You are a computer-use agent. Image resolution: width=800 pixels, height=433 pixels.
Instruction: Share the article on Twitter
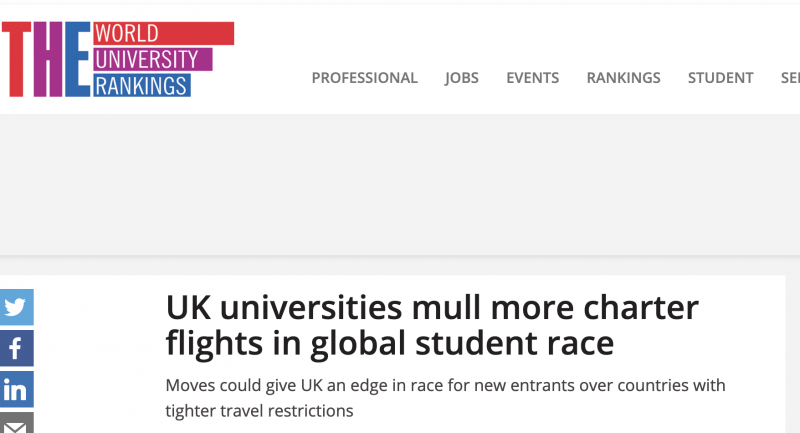tap(16, 307)
